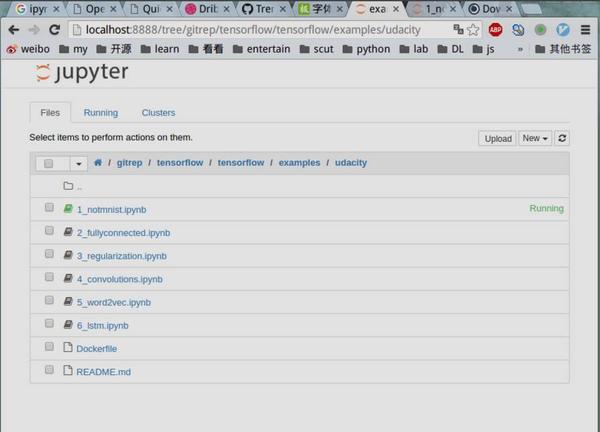Open the python bookmarks folder

tap(366, 49)
